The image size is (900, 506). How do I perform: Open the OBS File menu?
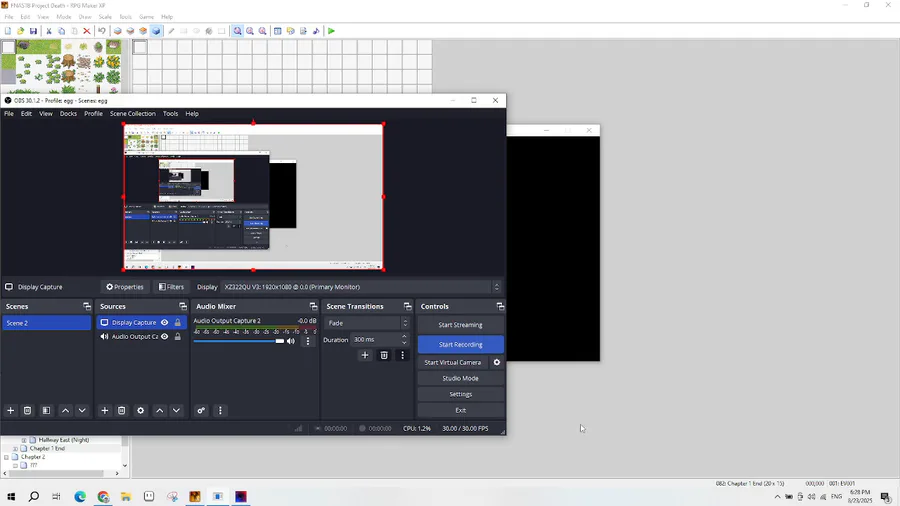coord(9,114)
